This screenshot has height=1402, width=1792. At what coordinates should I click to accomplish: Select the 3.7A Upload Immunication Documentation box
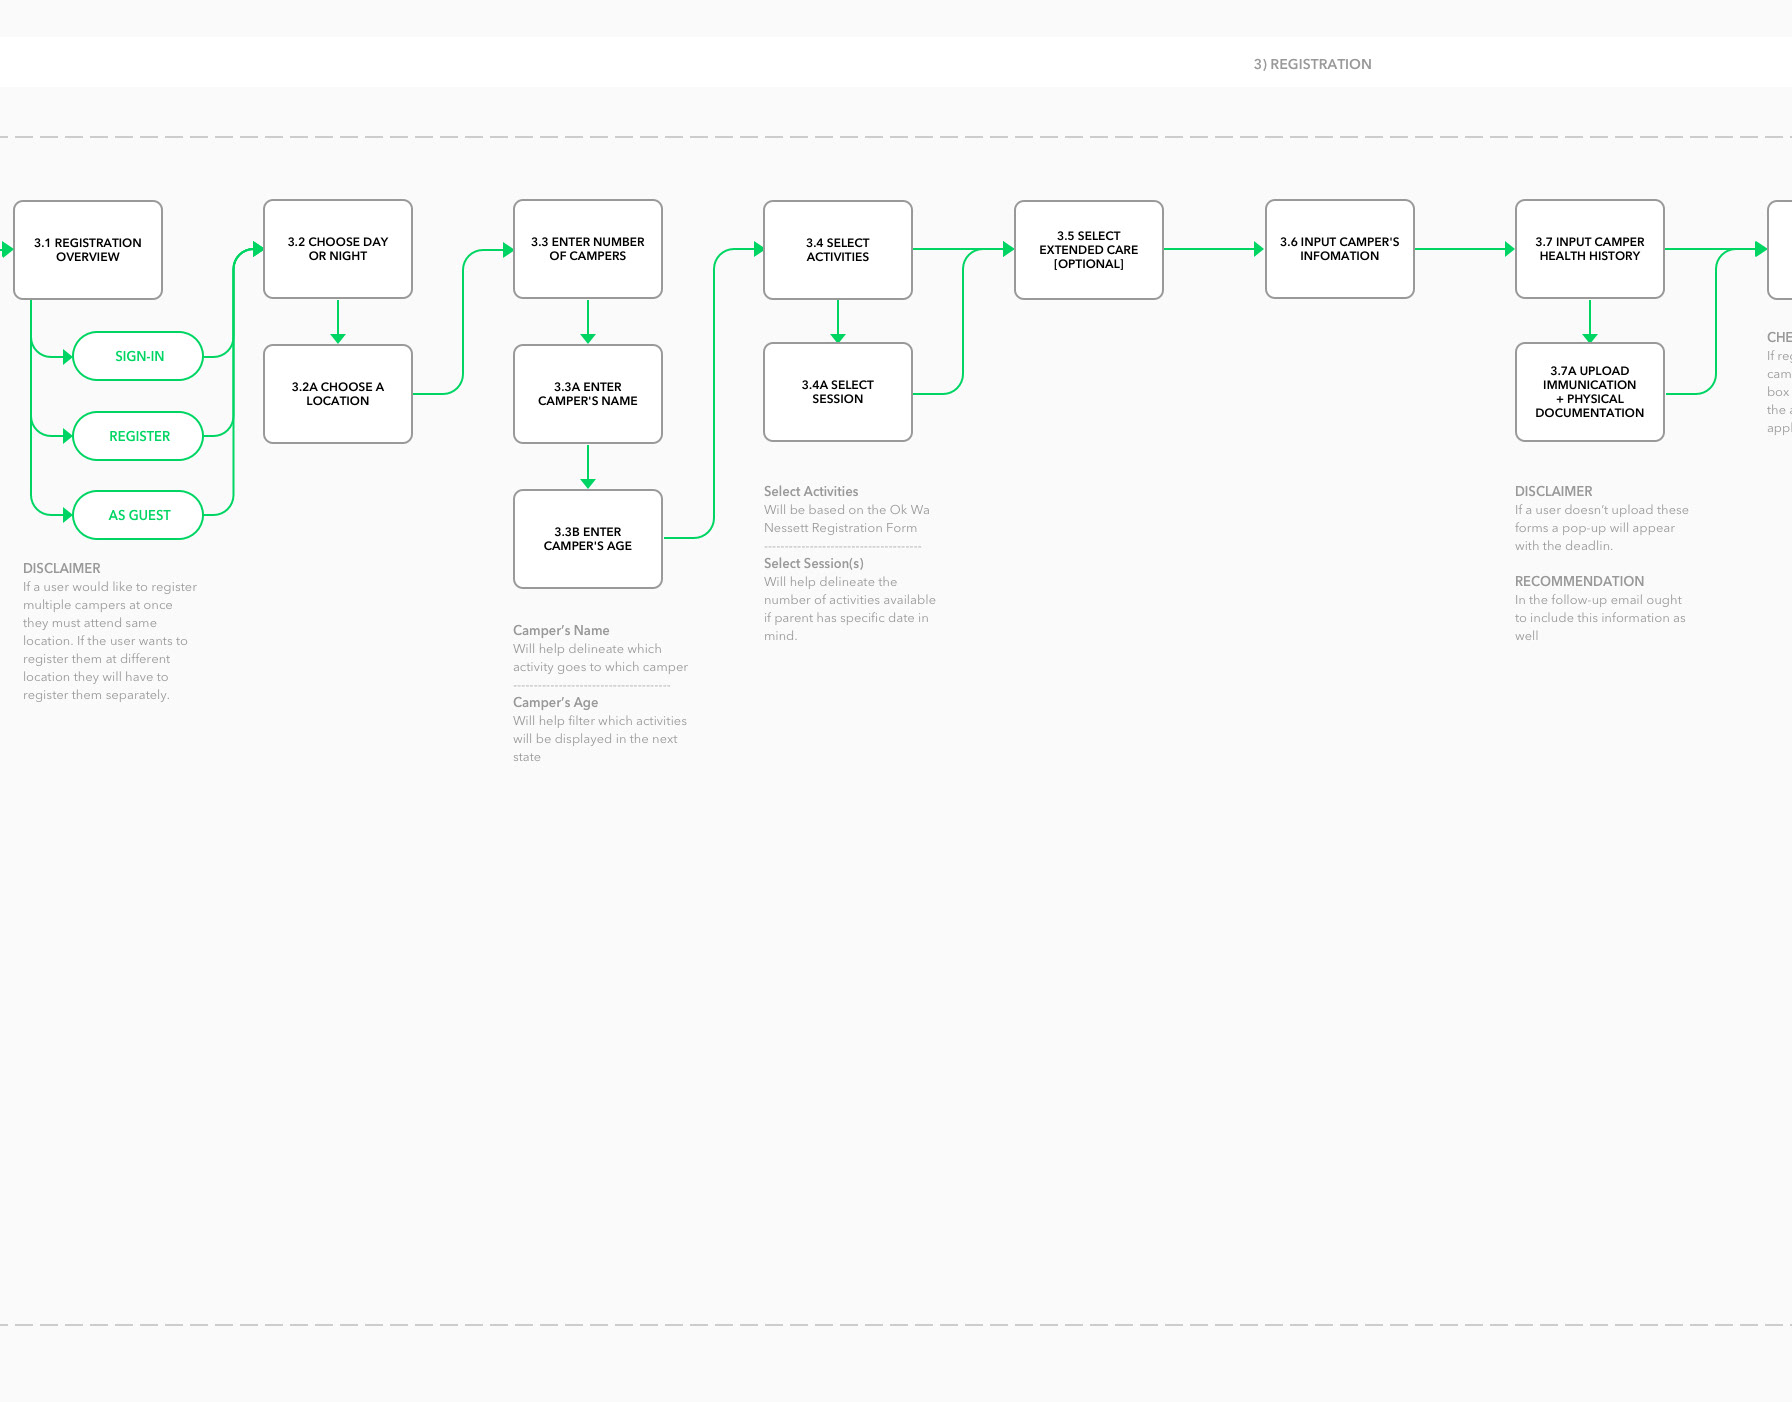[1590, 392]
